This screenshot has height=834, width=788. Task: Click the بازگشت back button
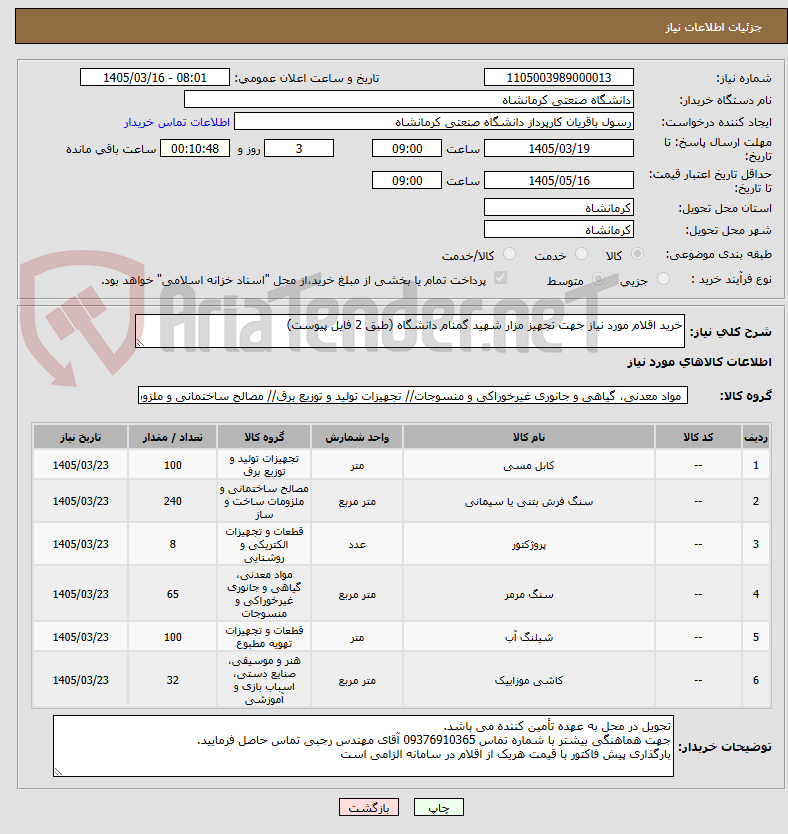(x=369, y=807)
